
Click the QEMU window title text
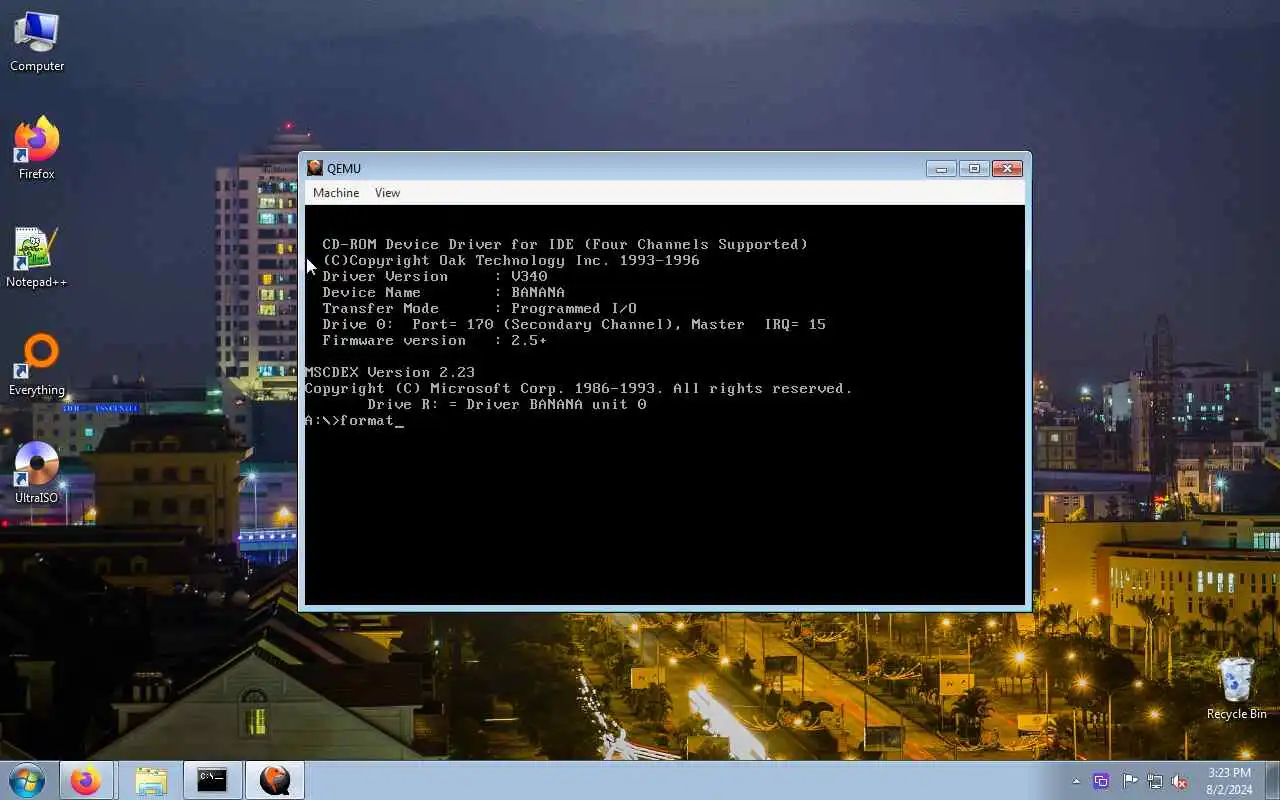[344, 169]
